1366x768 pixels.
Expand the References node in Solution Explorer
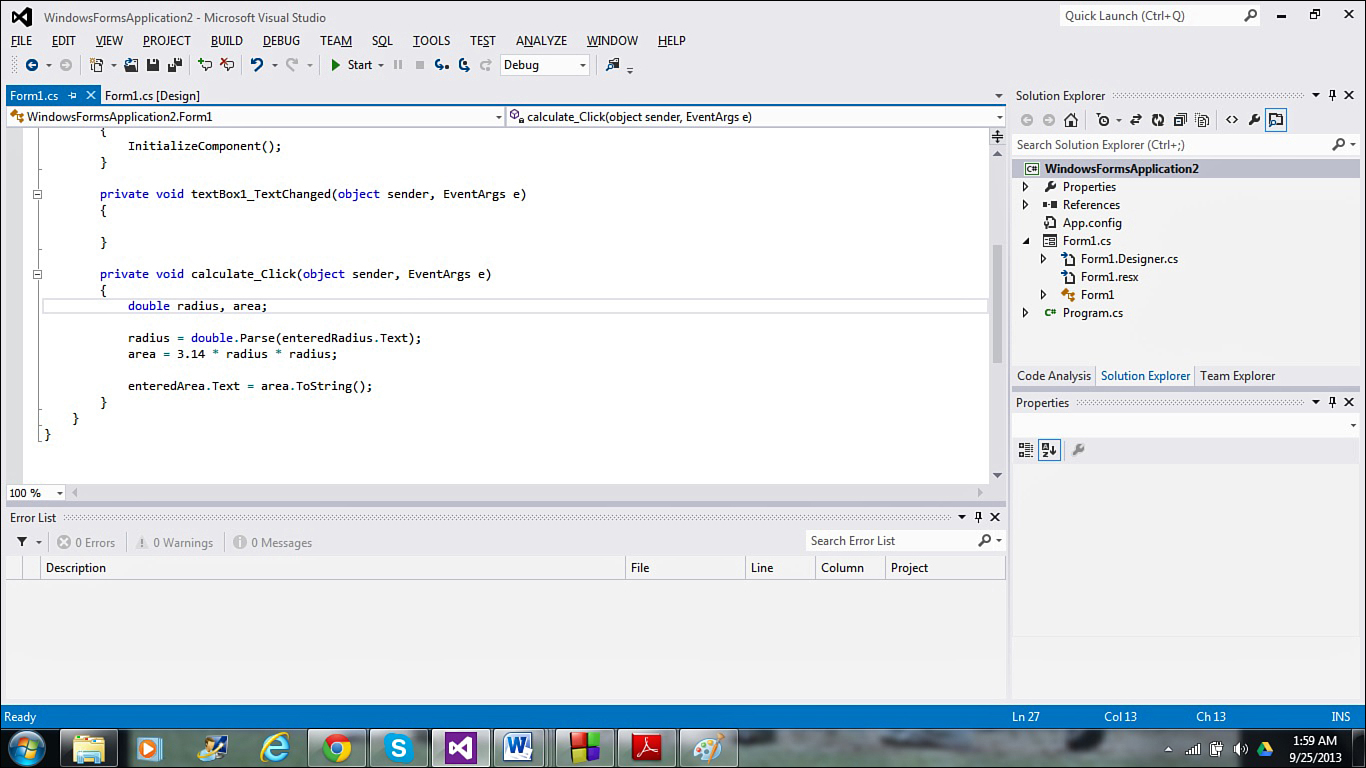click(1025, 205)
